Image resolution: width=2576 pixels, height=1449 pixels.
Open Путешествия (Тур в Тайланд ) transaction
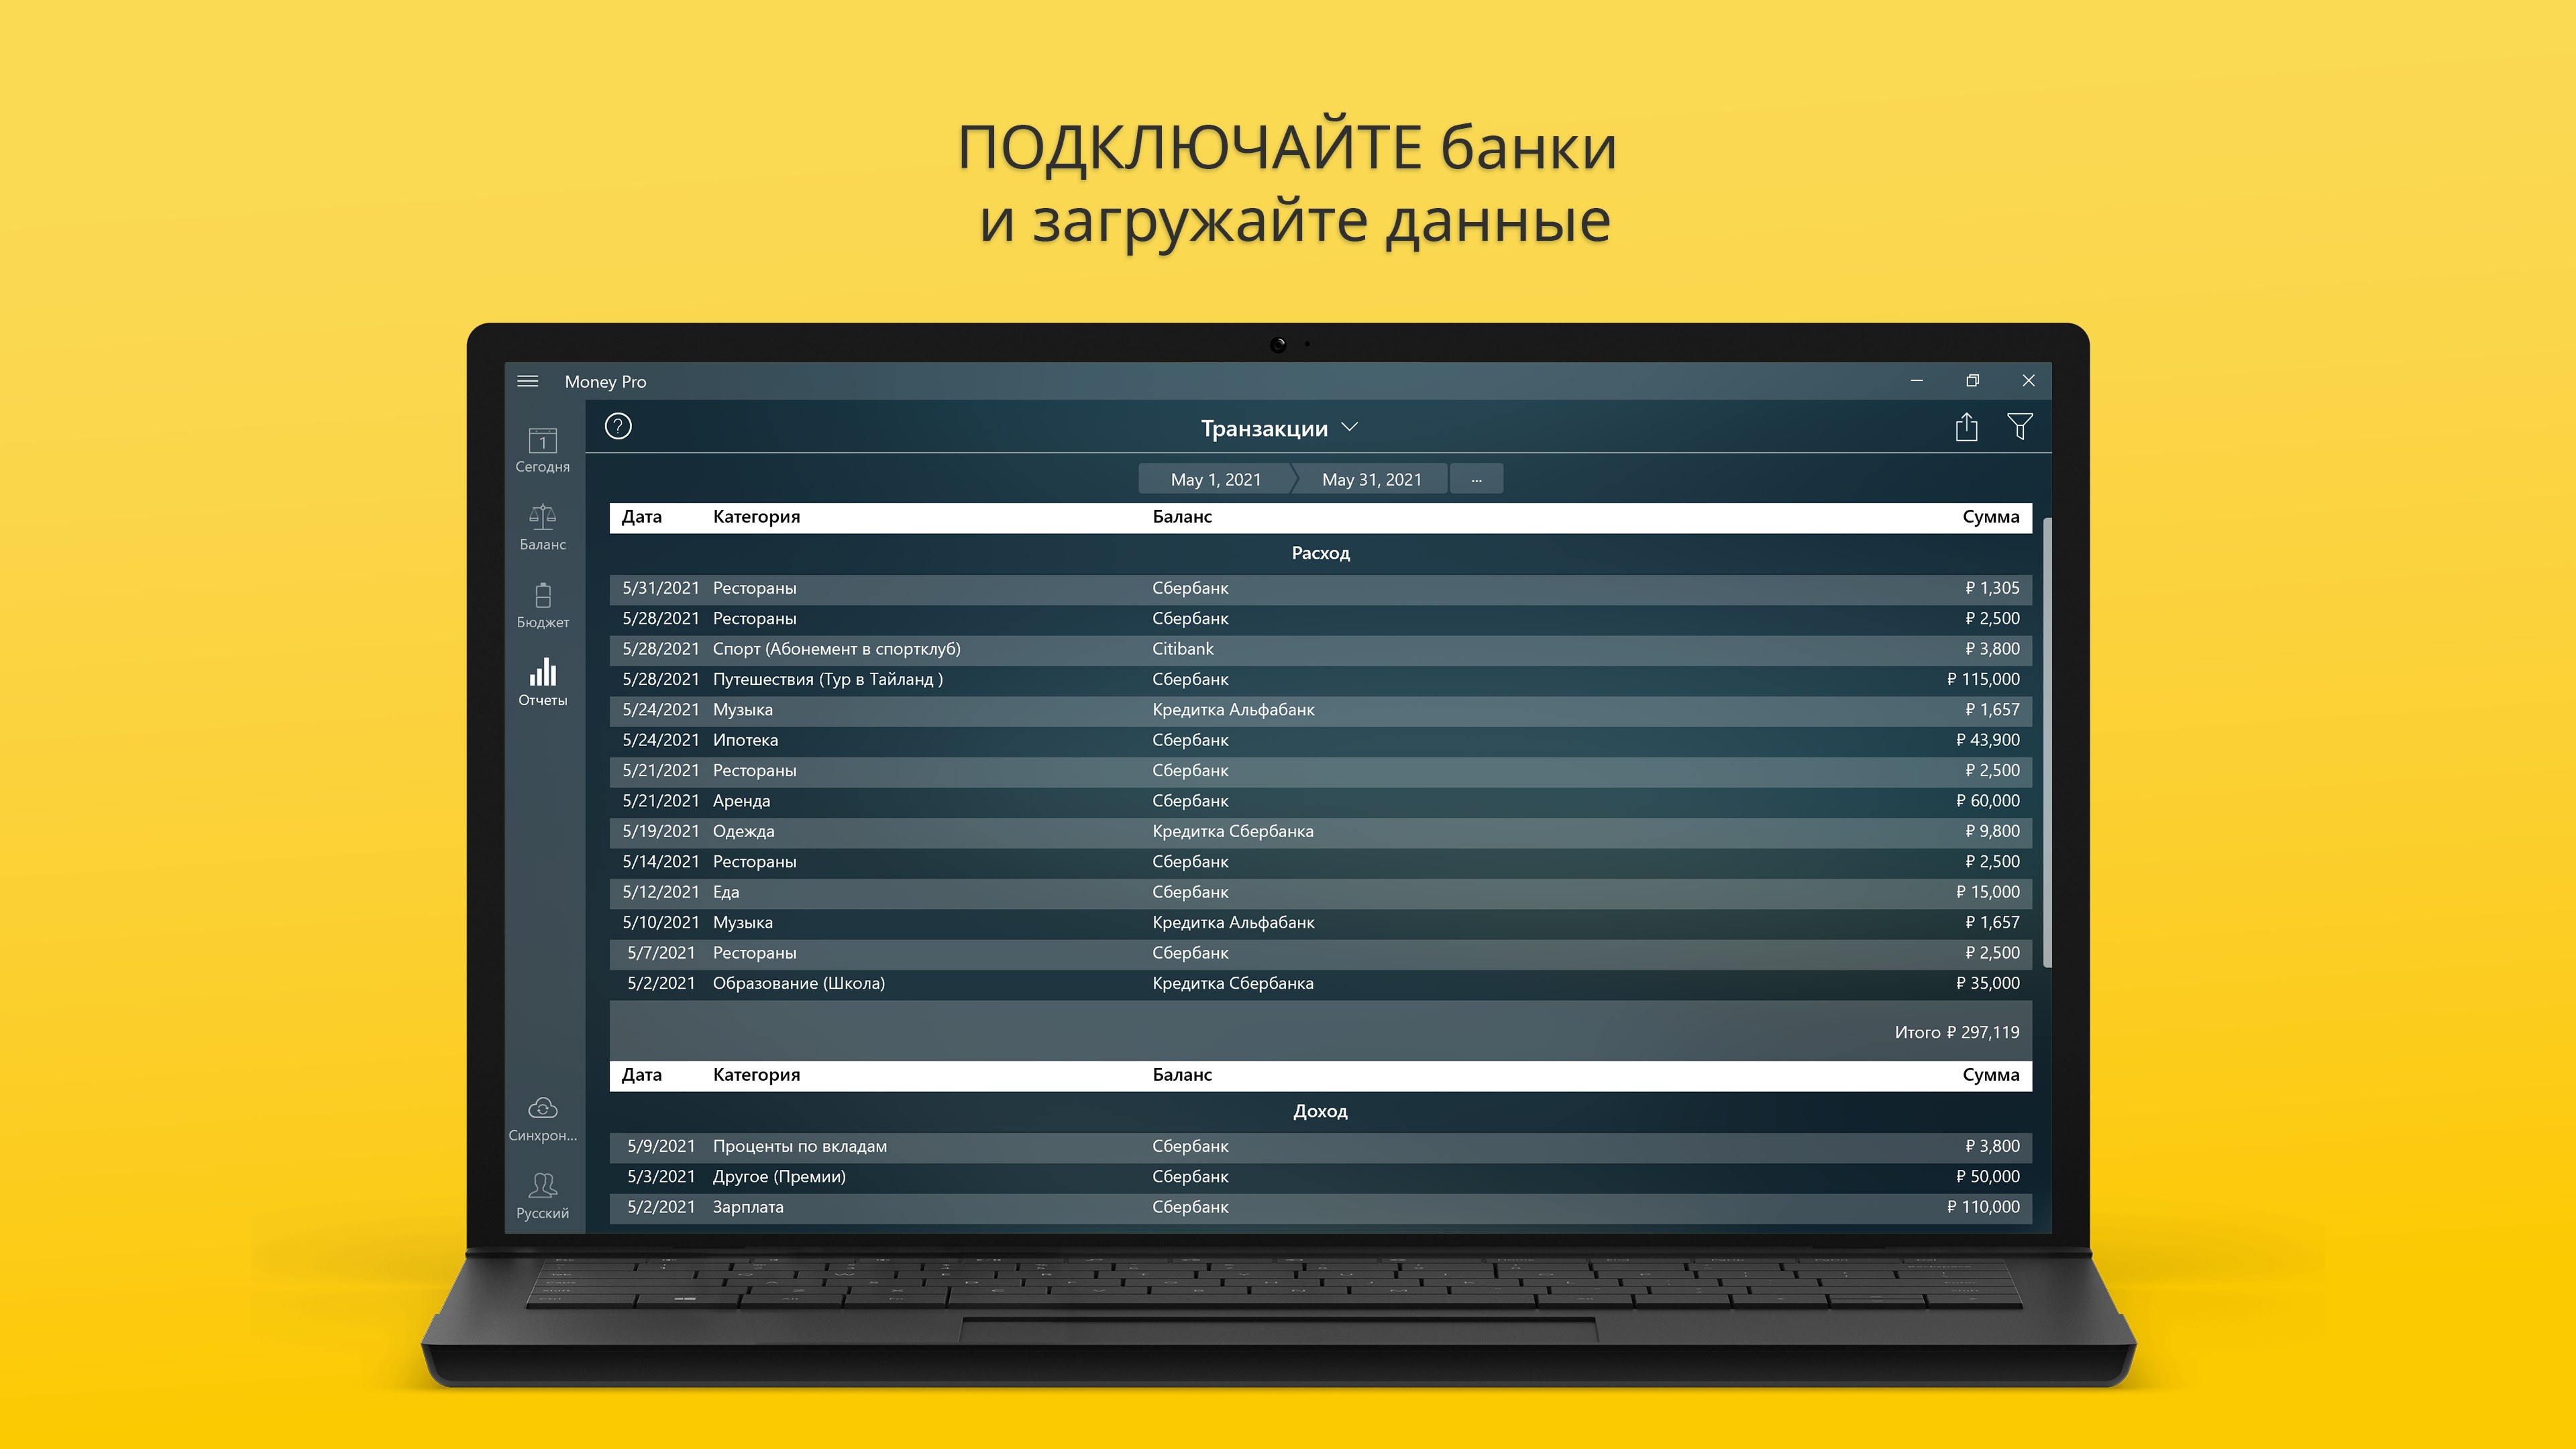click(x=1320, y=679)
